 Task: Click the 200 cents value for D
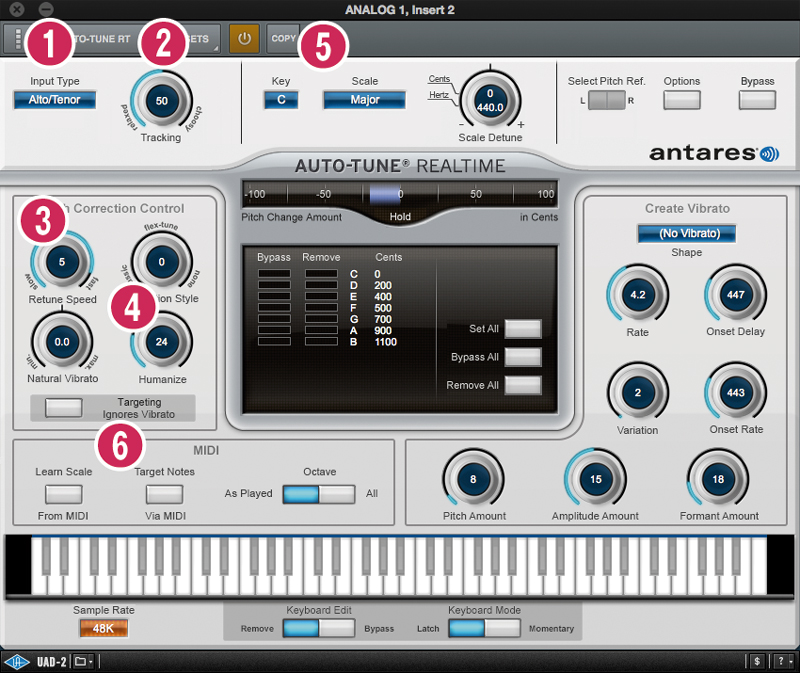point(383,285)
